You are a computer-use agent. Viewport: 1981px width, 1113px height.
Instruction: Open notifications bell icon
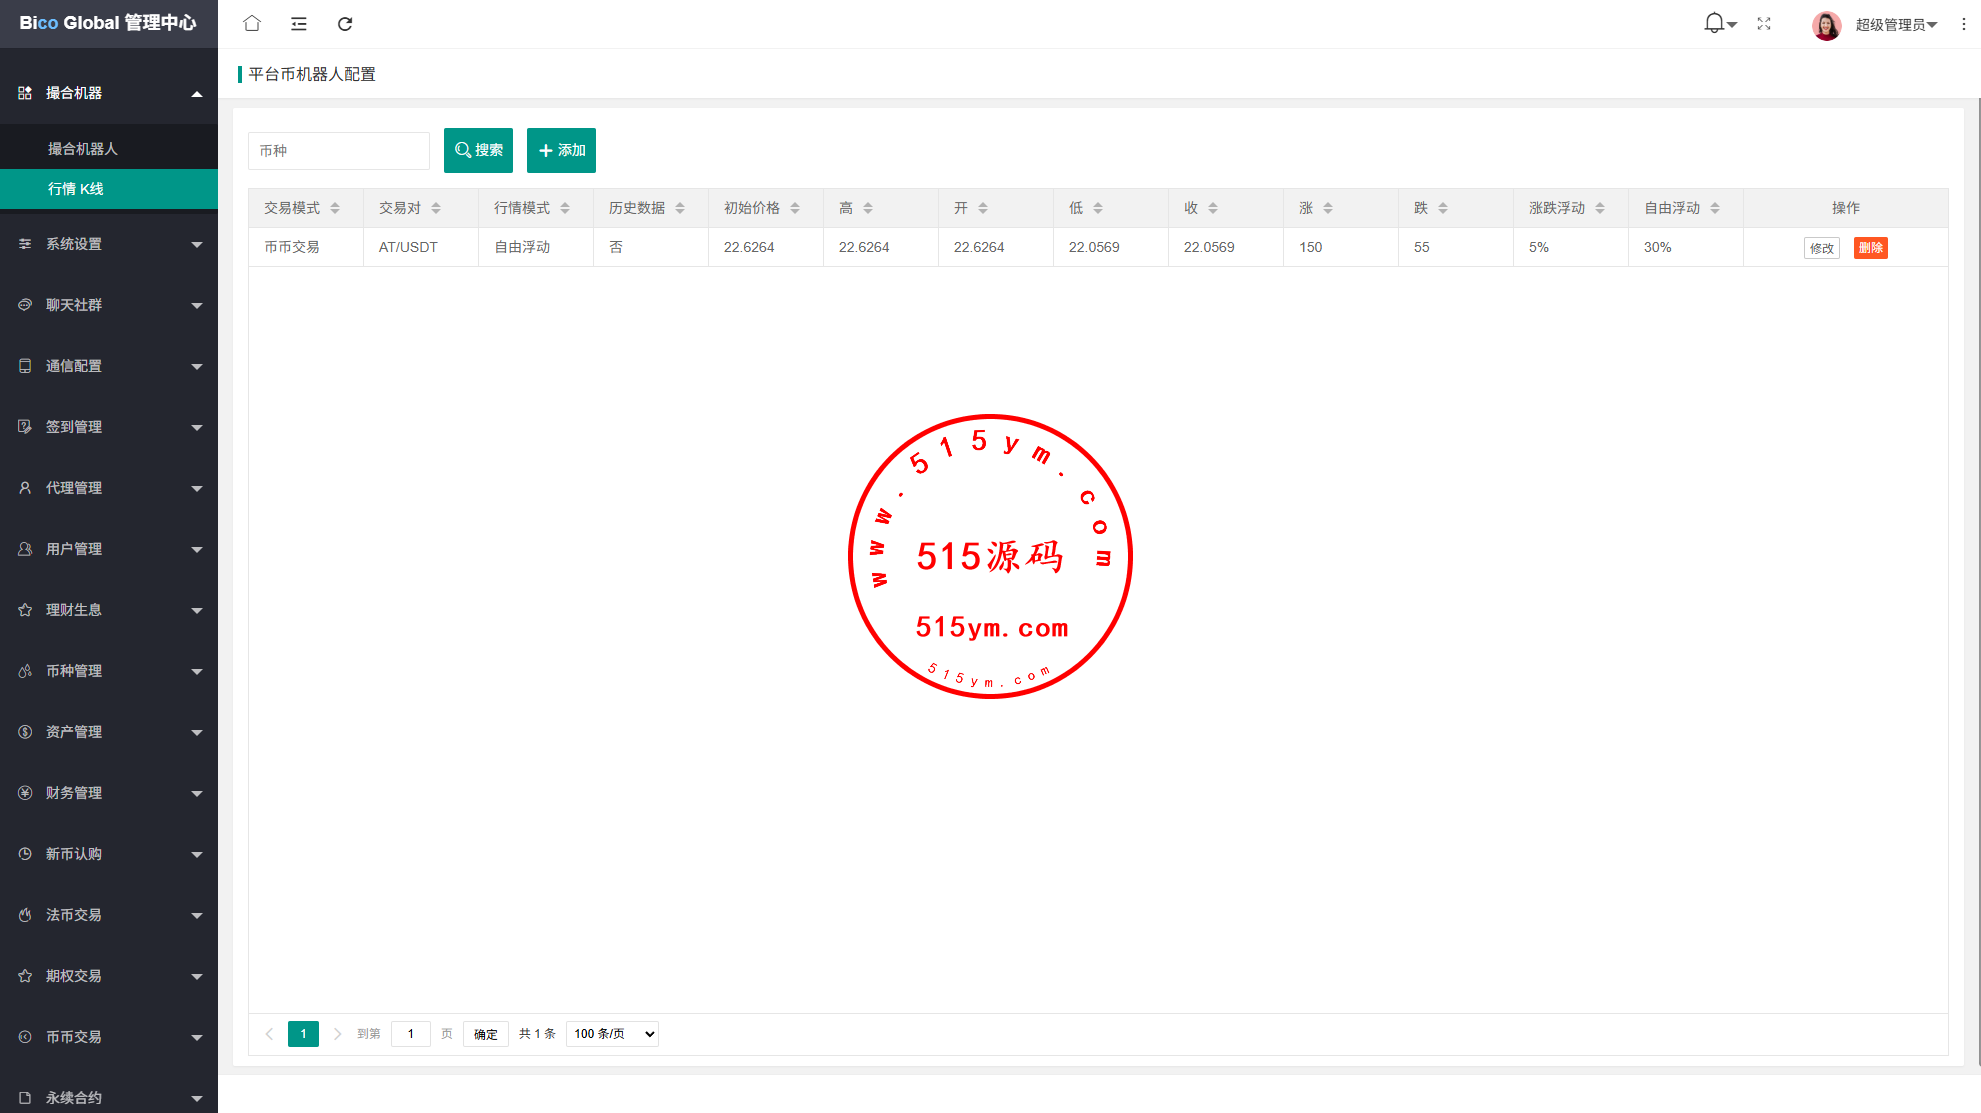[x=1714, y=23]
